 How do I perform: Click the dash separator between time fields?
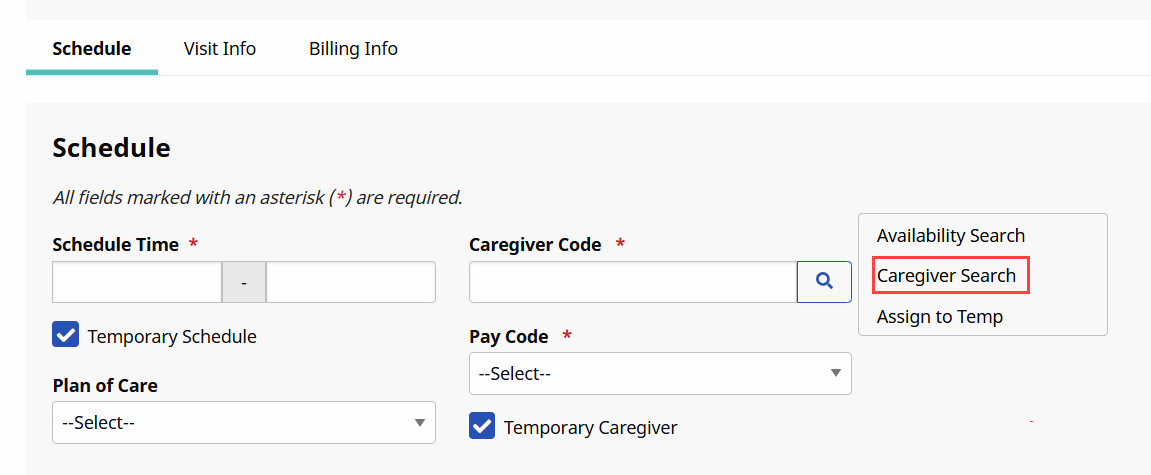244,283
